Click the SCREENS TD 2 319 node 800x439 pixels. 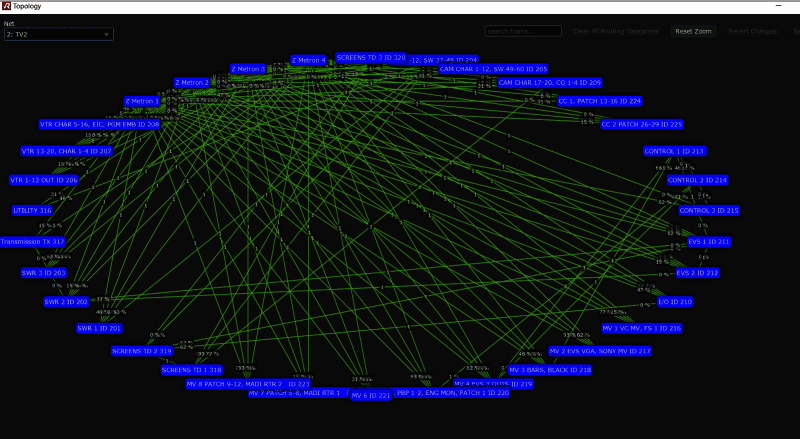click(x=142, y=351)
